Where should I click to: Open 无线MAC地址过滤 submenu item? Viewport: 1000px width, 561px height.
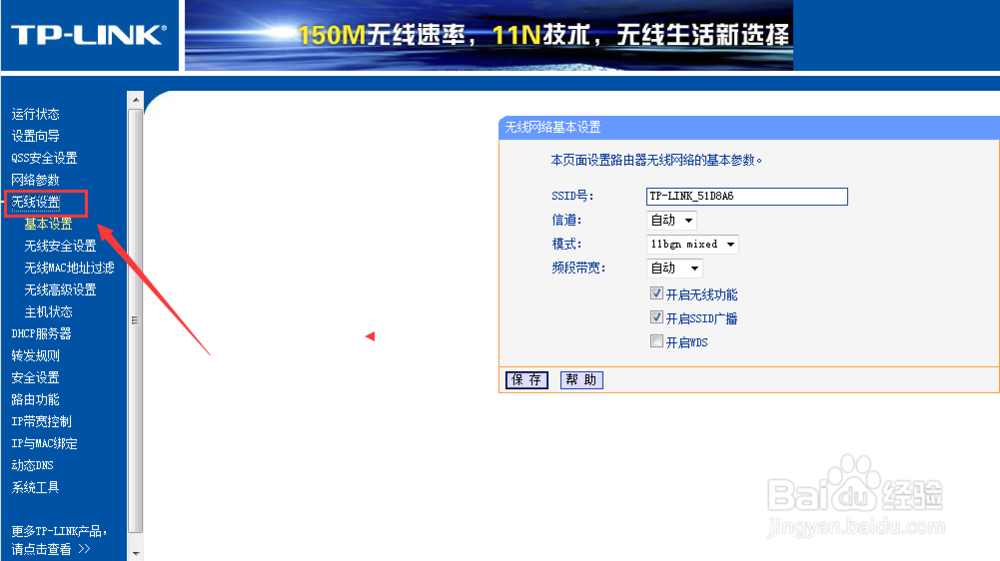70,268
